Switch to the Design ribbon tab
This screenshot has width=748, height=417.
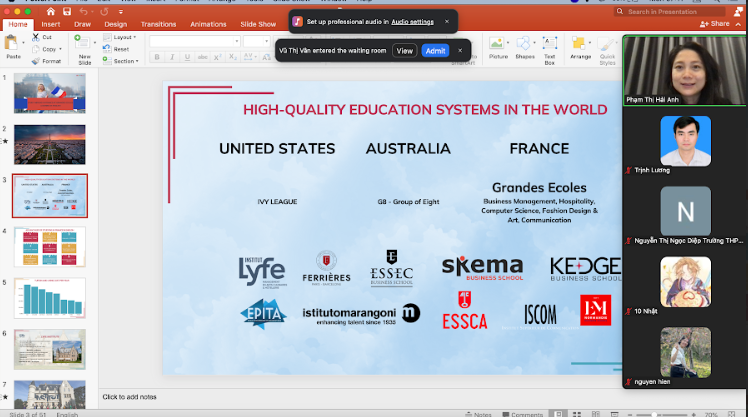pyautogui.click(x=115, y=23)
